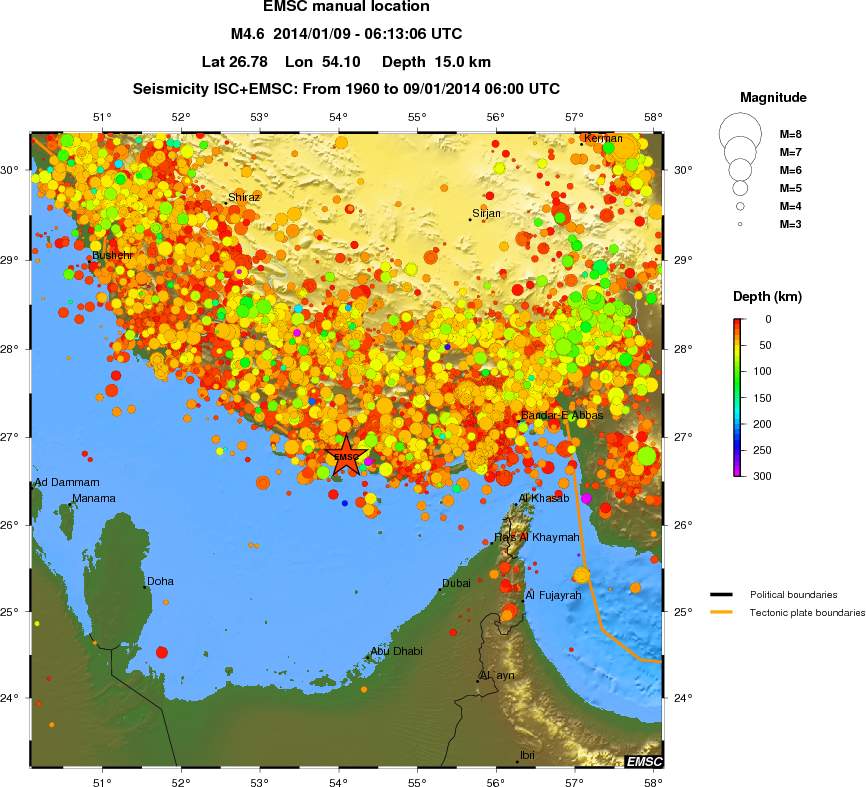
Task: Click the Ibri city label
Action: [x=527, y=755]
